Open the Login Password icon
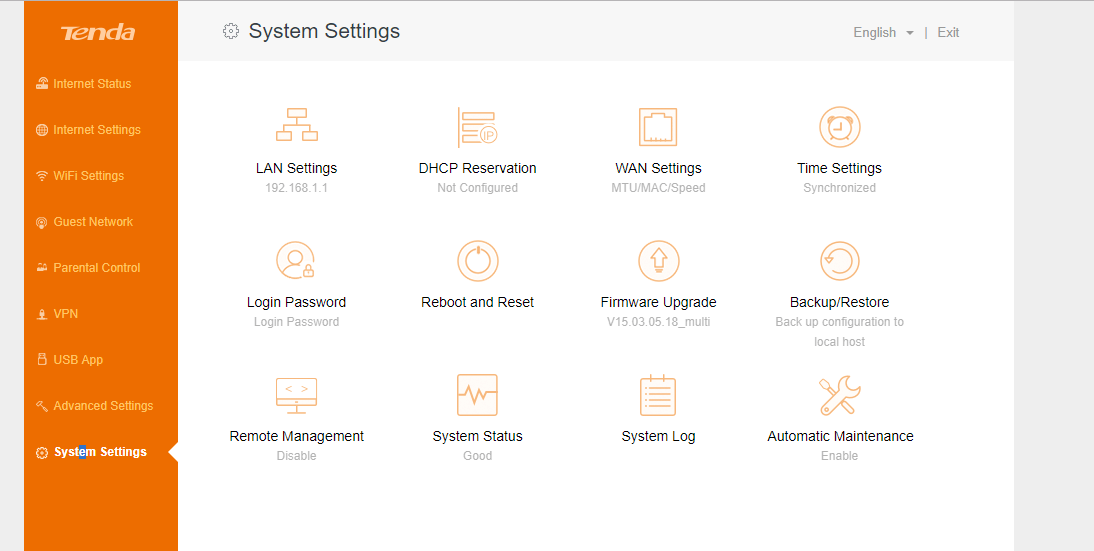1094x551 pixels. tap(296, 262)
